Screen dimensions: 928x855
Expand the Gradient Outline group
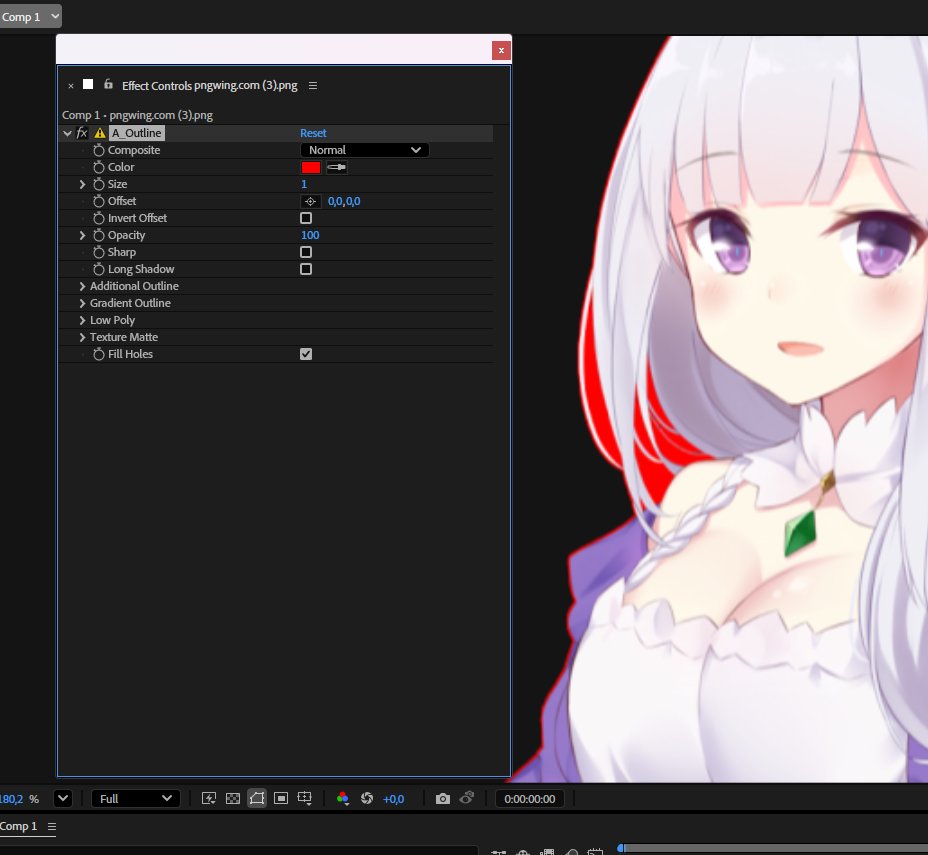[82, 304]
